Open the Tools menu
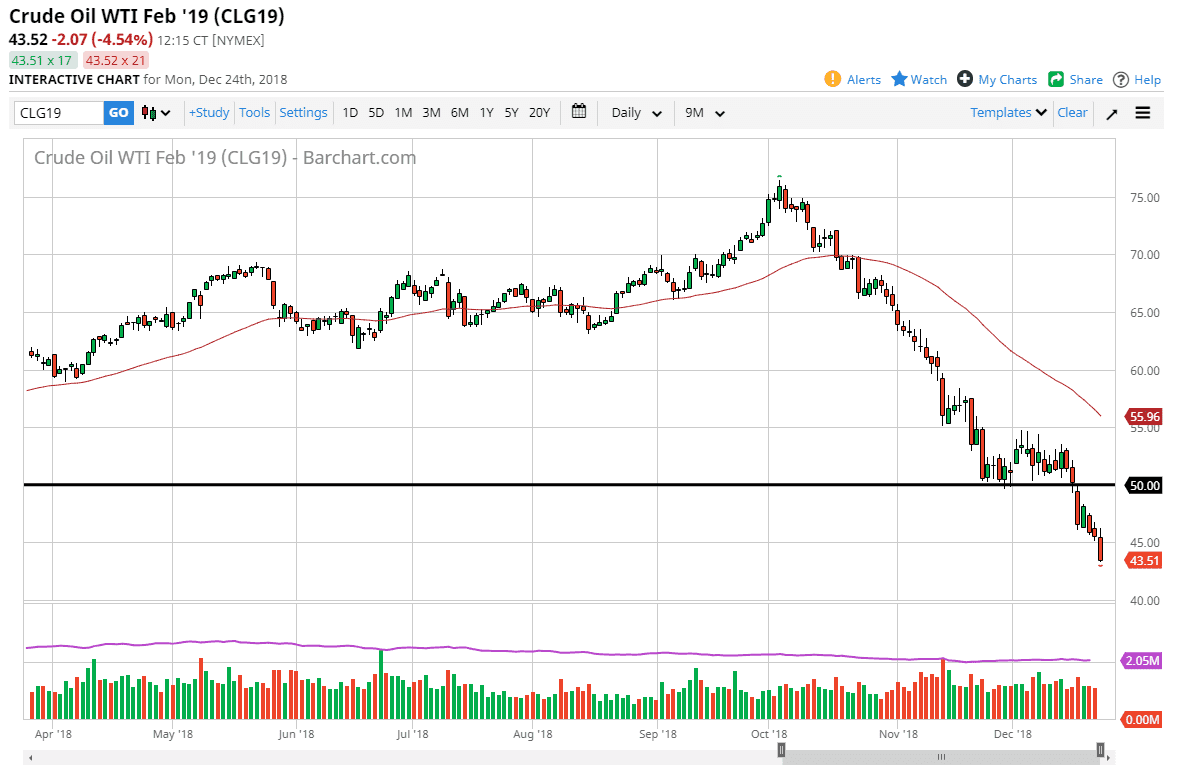 click(x=254, y=112)
